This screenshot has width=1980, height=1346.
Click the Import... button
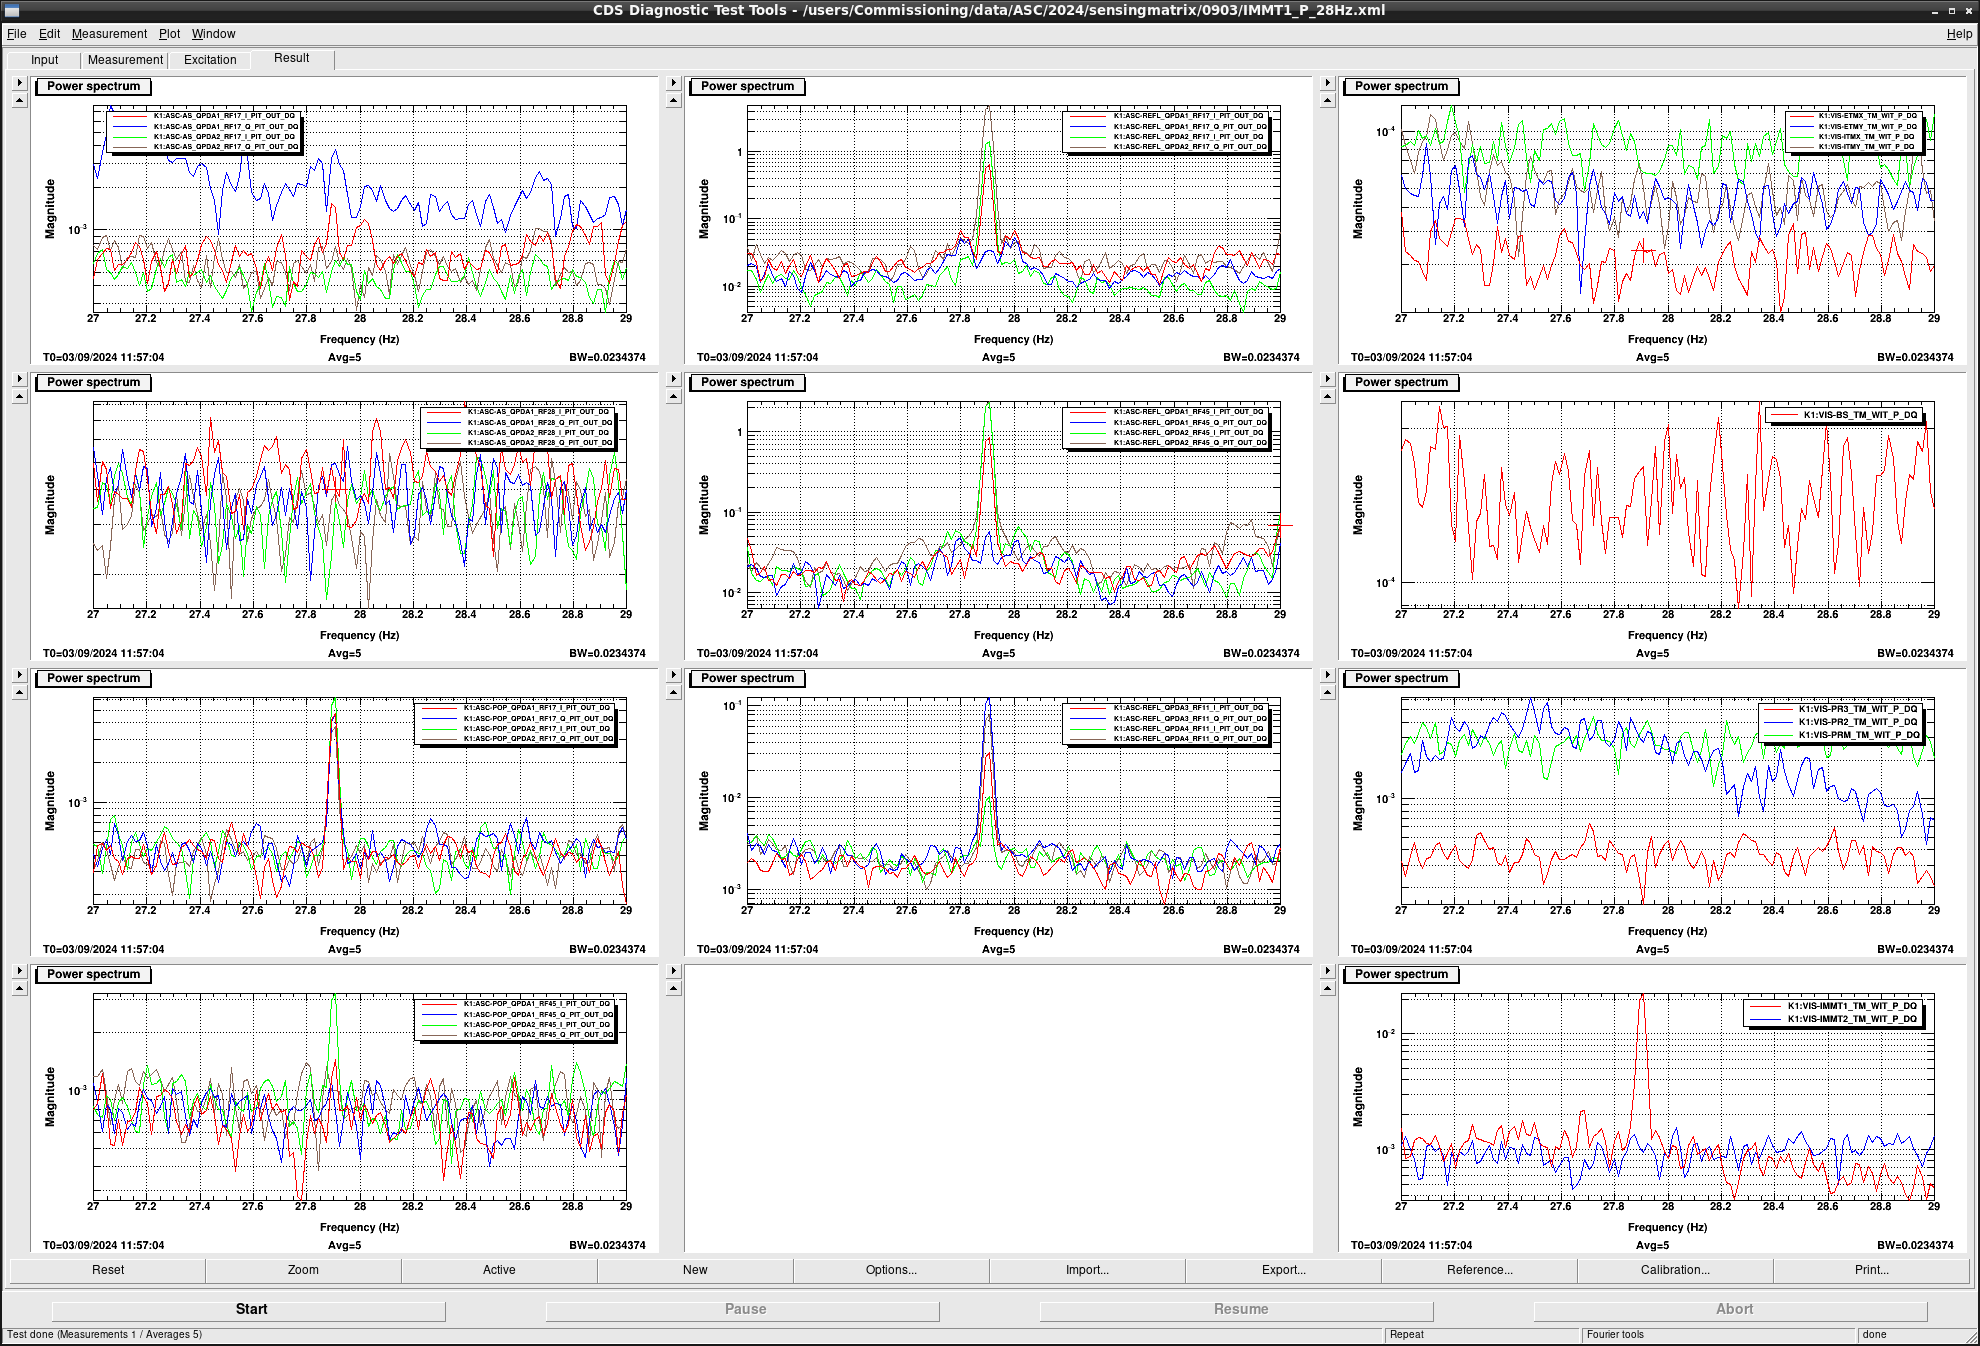point(1087,1270)
